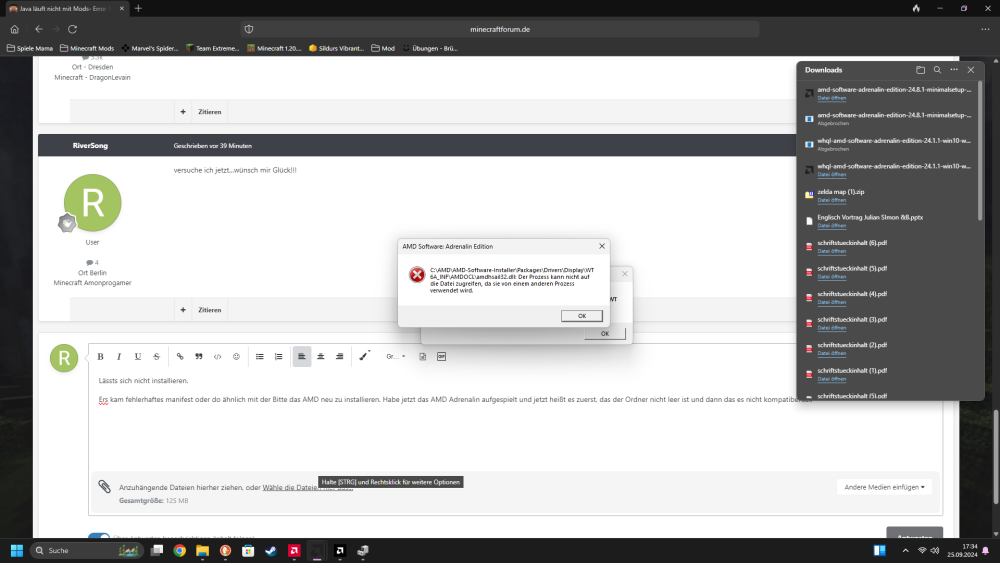The image size is (1000, 563).
Task: Click the RiverSong username in post header
Action: tap(90, 145)
